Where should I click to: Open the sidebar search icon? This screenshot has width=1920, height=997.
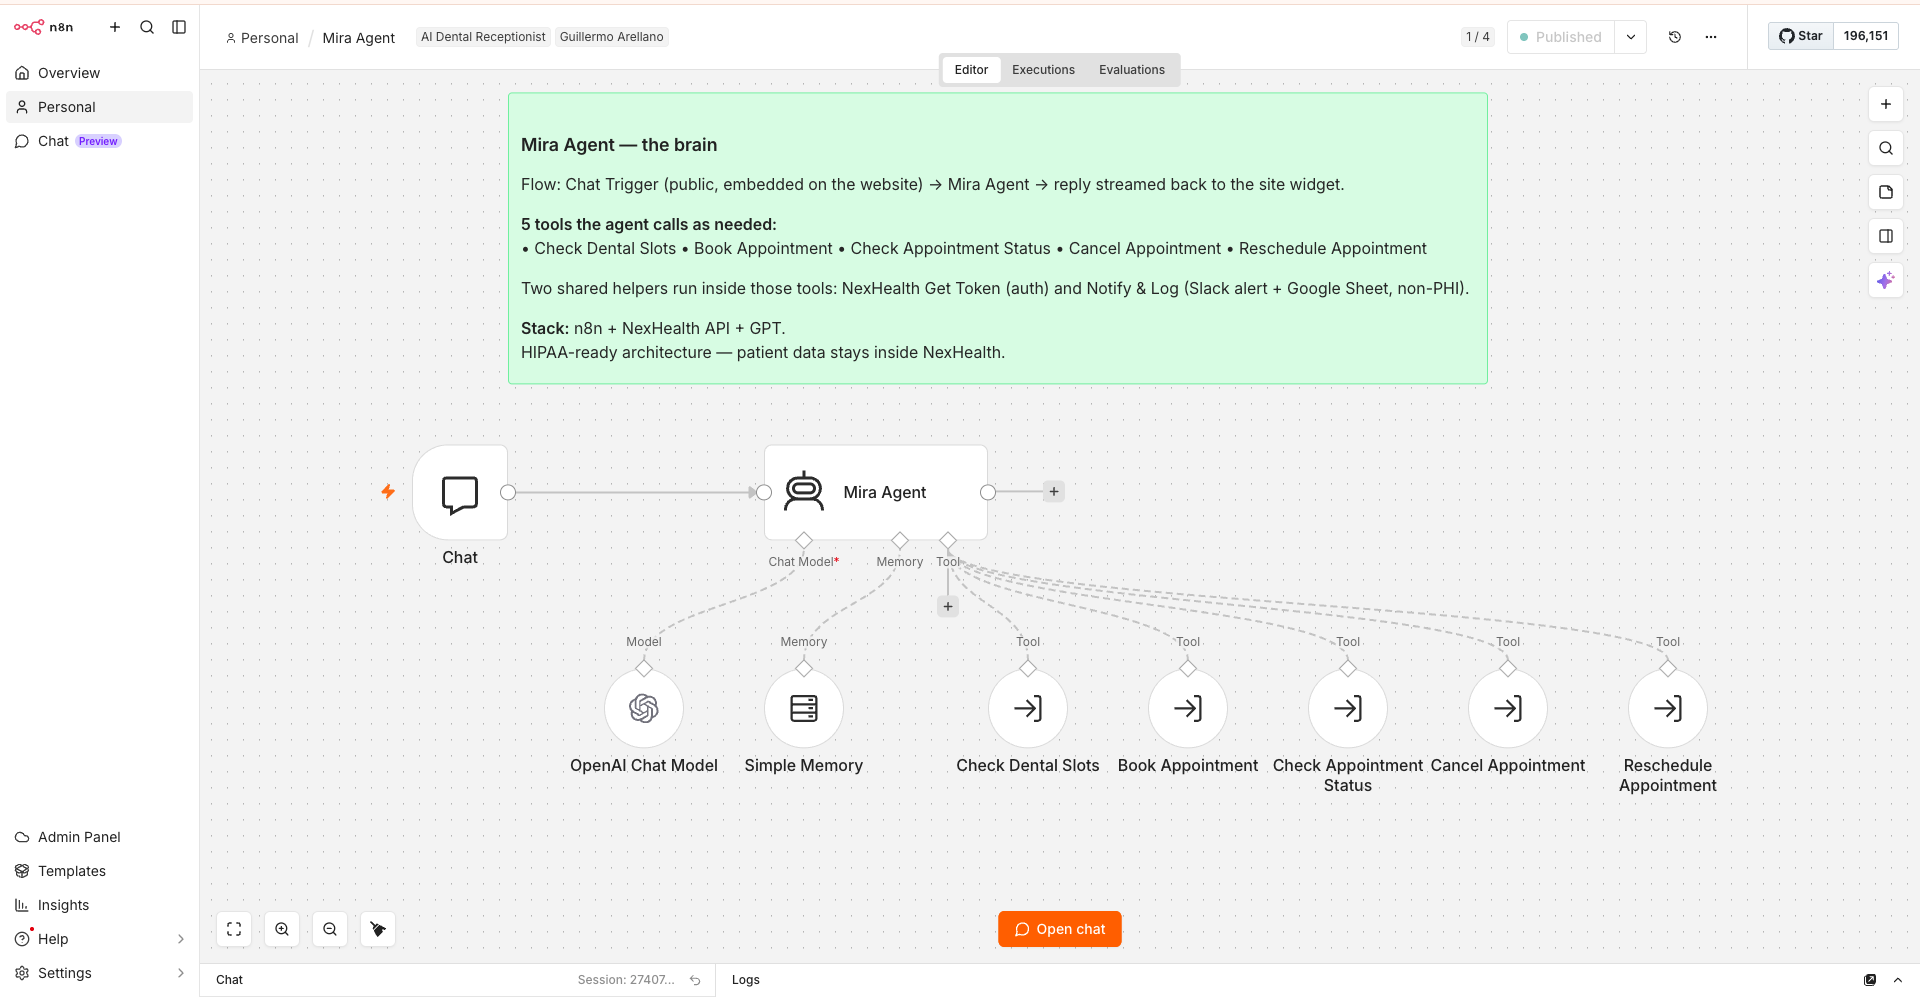[x=147, y=27]
